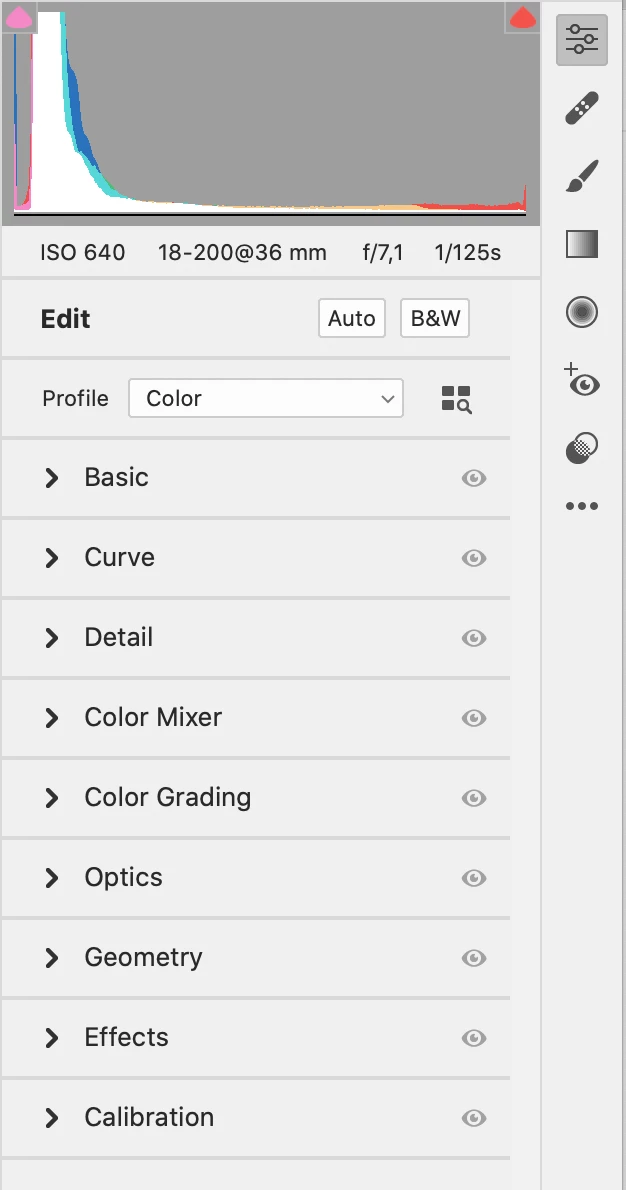
Task: Open the Snapshots circle icon
Action: (582, 449)
